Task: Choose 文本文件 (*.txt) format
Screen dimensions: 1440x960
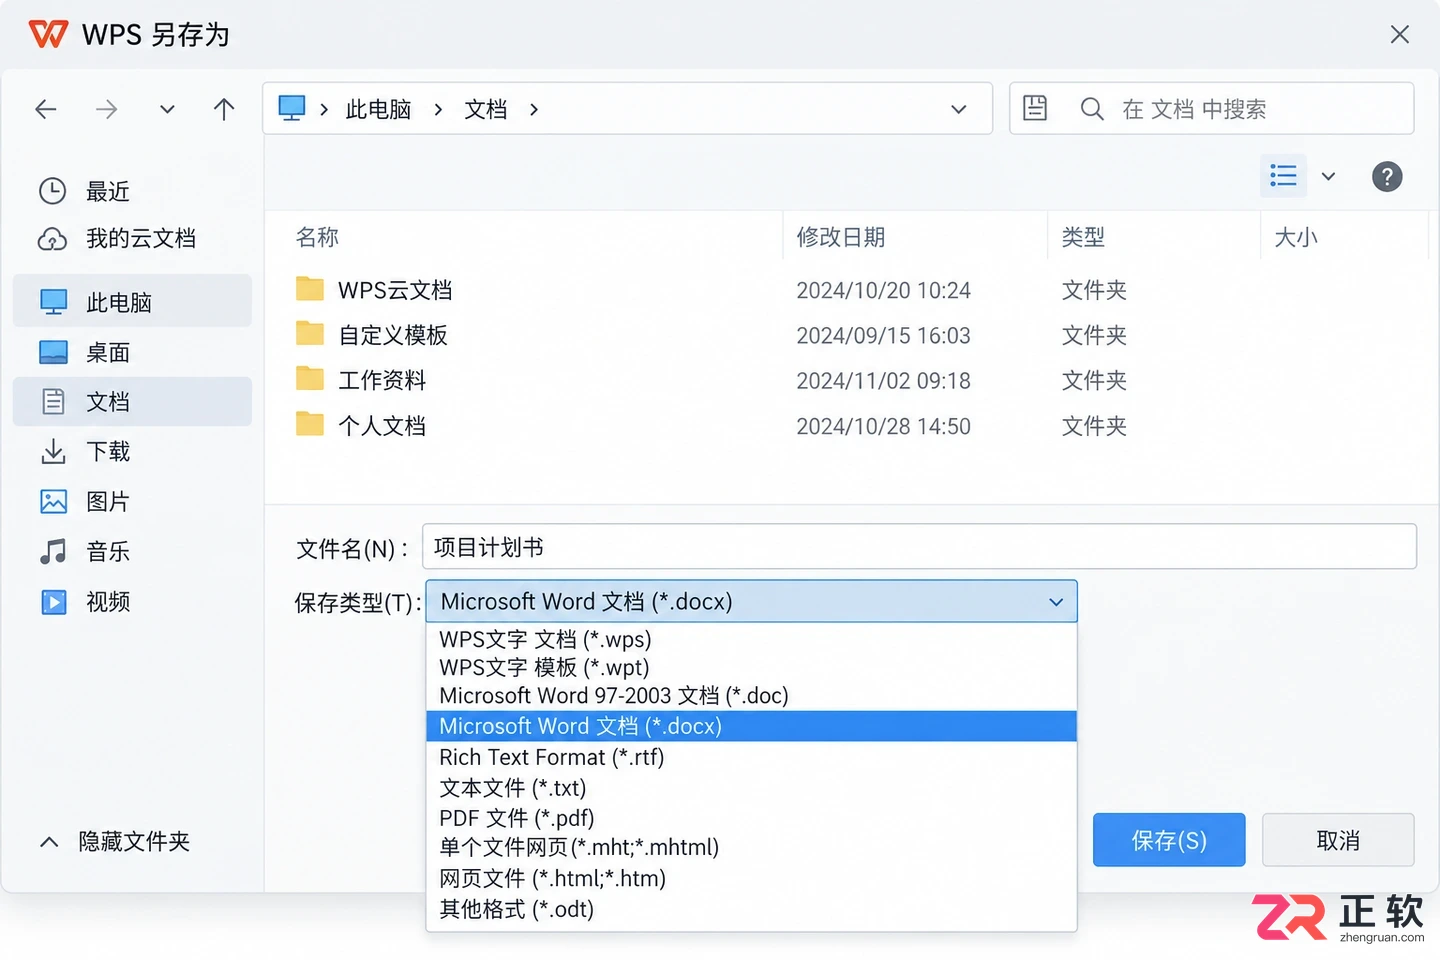Action: click(x=751, y=788)
